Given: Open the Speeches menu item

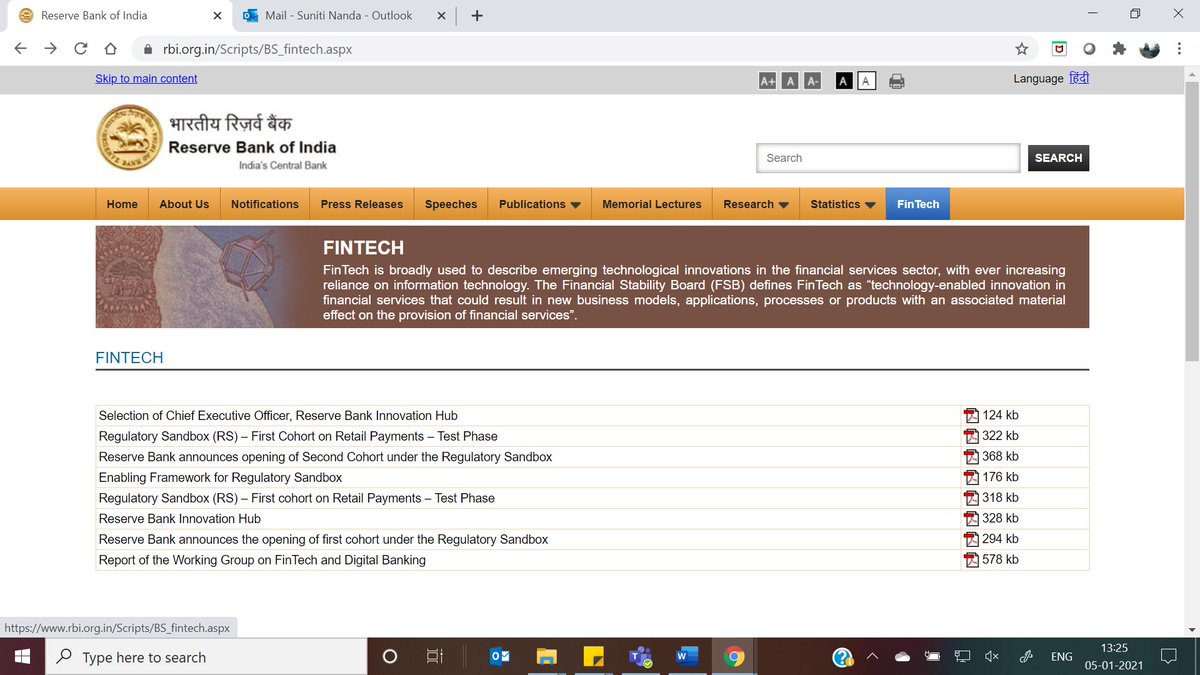Looking at the screenshot, I should tap(451, 204).
